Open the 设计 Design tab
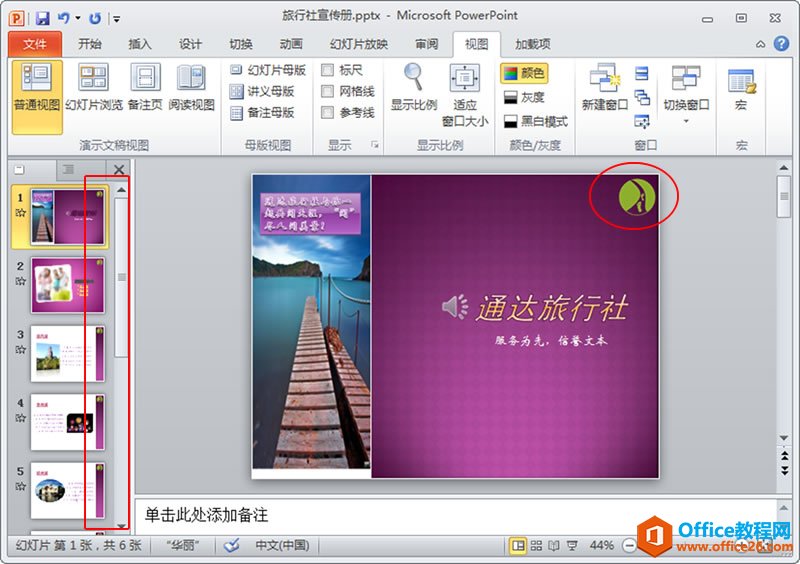Screen dimensions: 800x564 [190, 44]
